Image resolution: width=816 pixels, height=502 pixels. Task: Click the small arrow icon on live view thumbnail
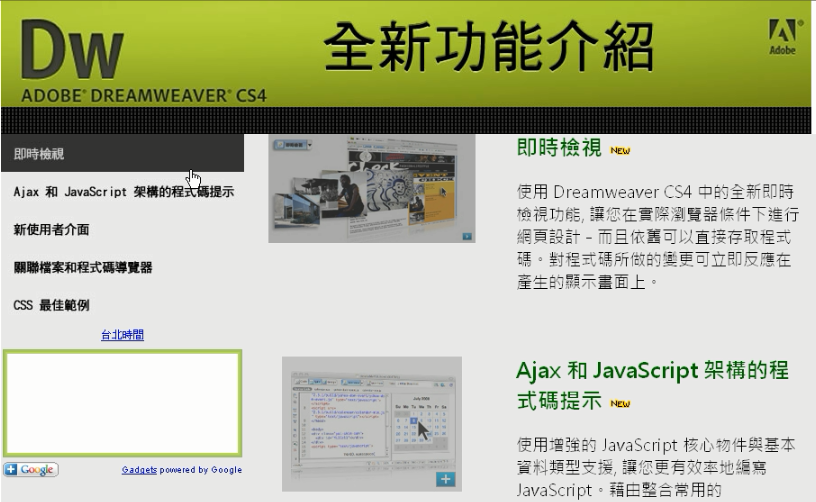coord(467,236)
